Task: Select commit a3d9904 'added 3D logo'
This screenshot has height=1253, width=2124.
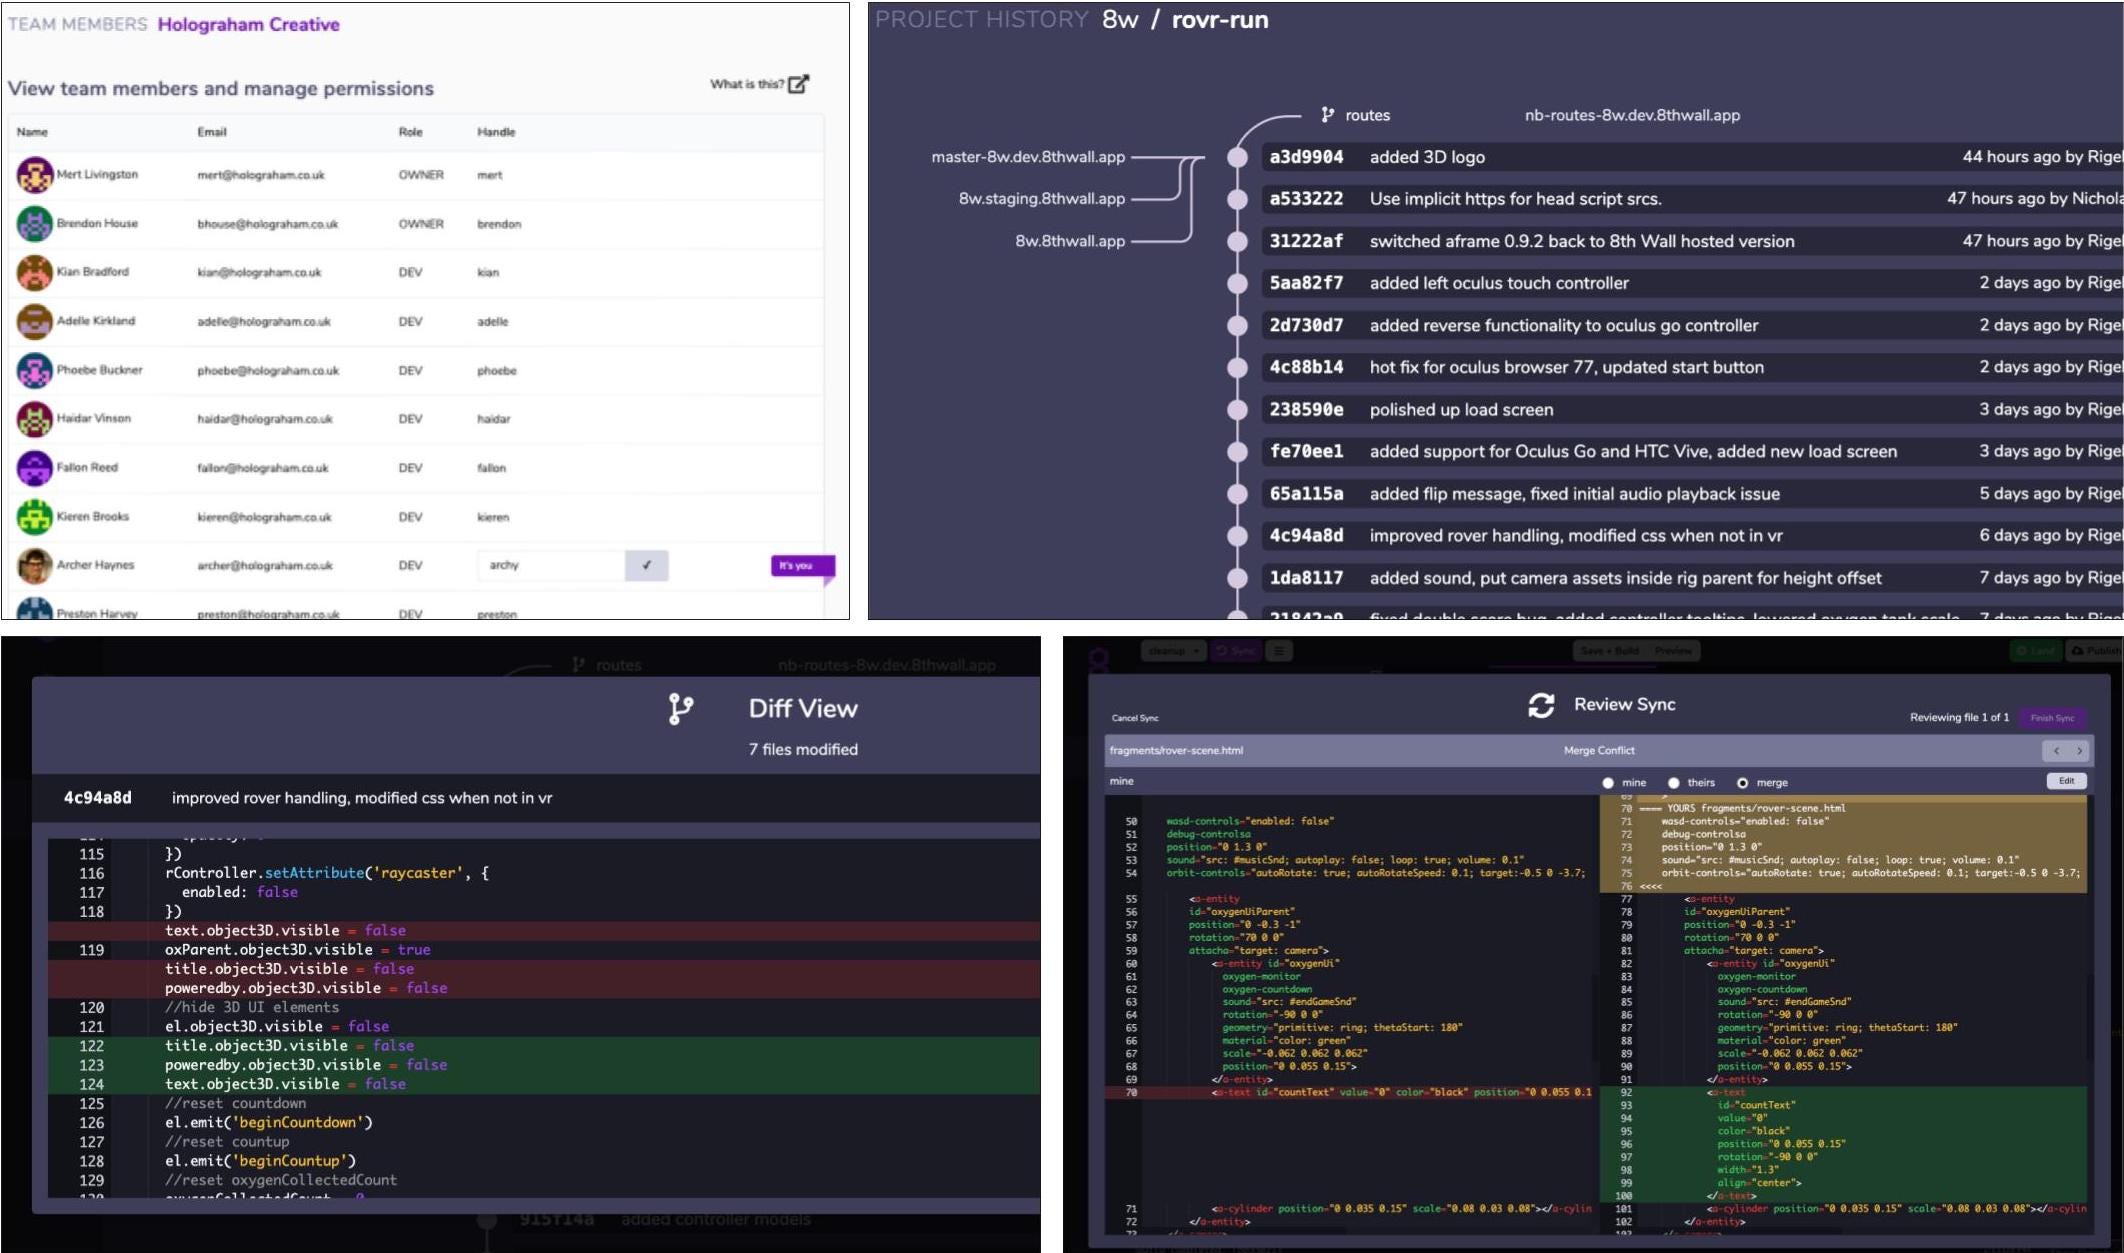Action: (x=1427, y=157)
